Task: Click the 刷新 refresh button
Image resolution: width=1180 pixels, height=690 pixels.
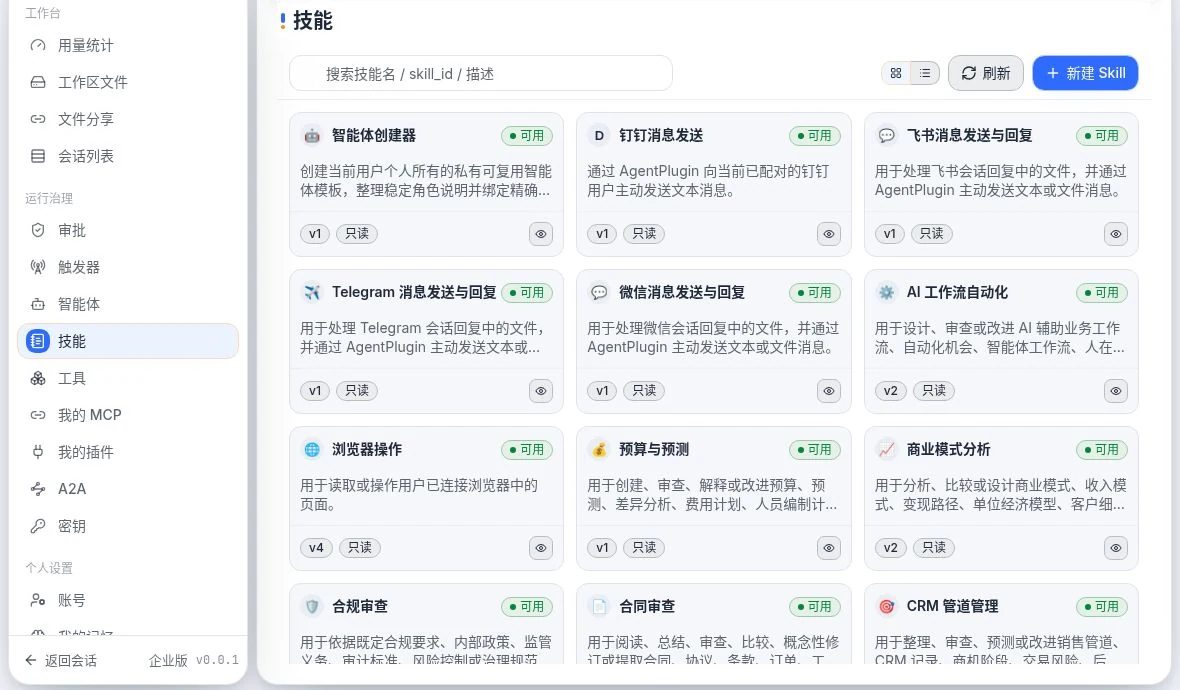Action: (x=985, y=73)
